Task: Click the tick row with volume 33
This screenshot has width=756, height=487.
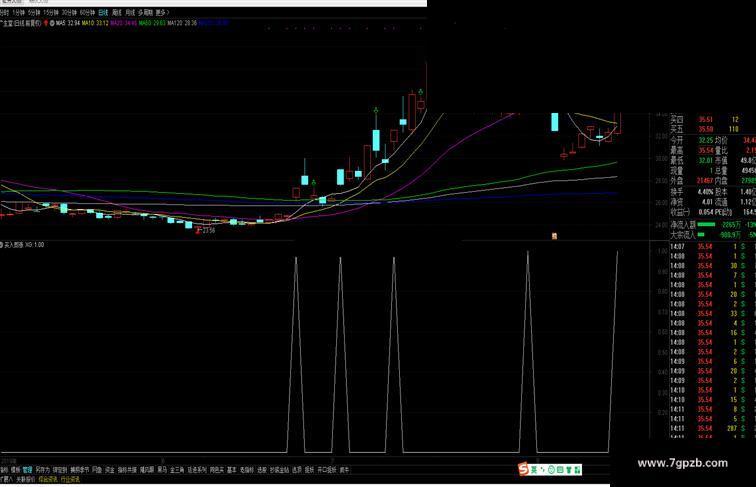Action: [x=713, y=313]
